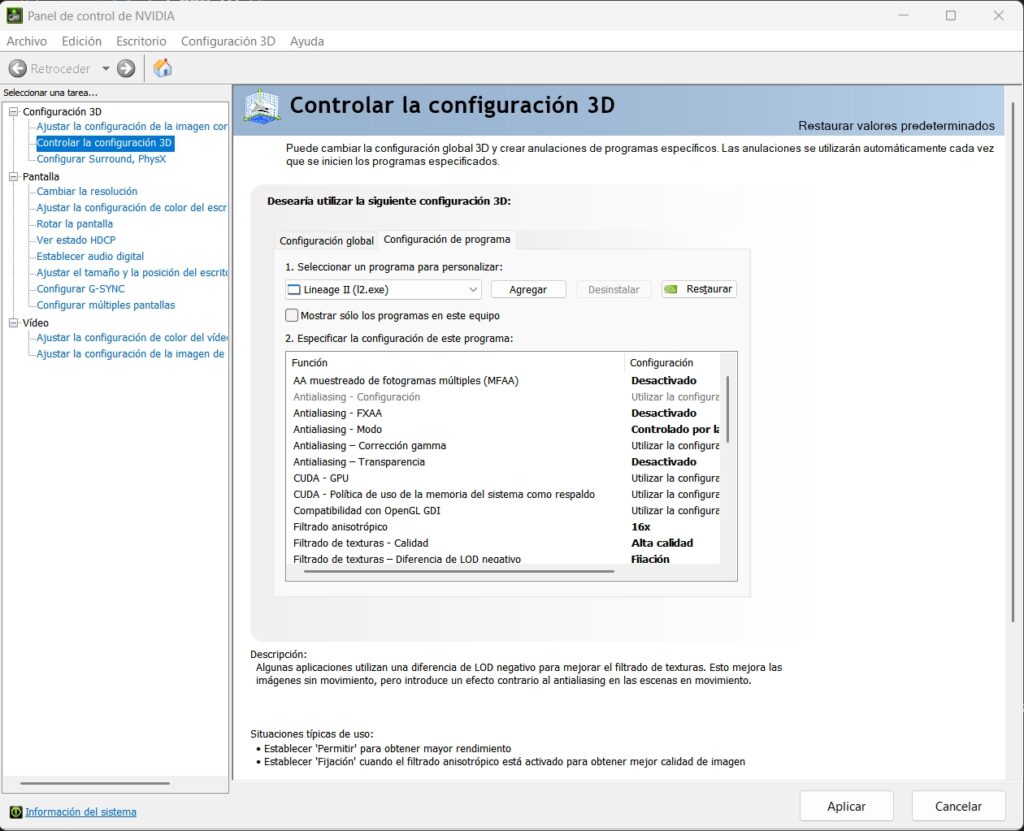The image size is (1024, 831).
Task: Click the Retroceder back arrow icon
Action: [18, 69]
